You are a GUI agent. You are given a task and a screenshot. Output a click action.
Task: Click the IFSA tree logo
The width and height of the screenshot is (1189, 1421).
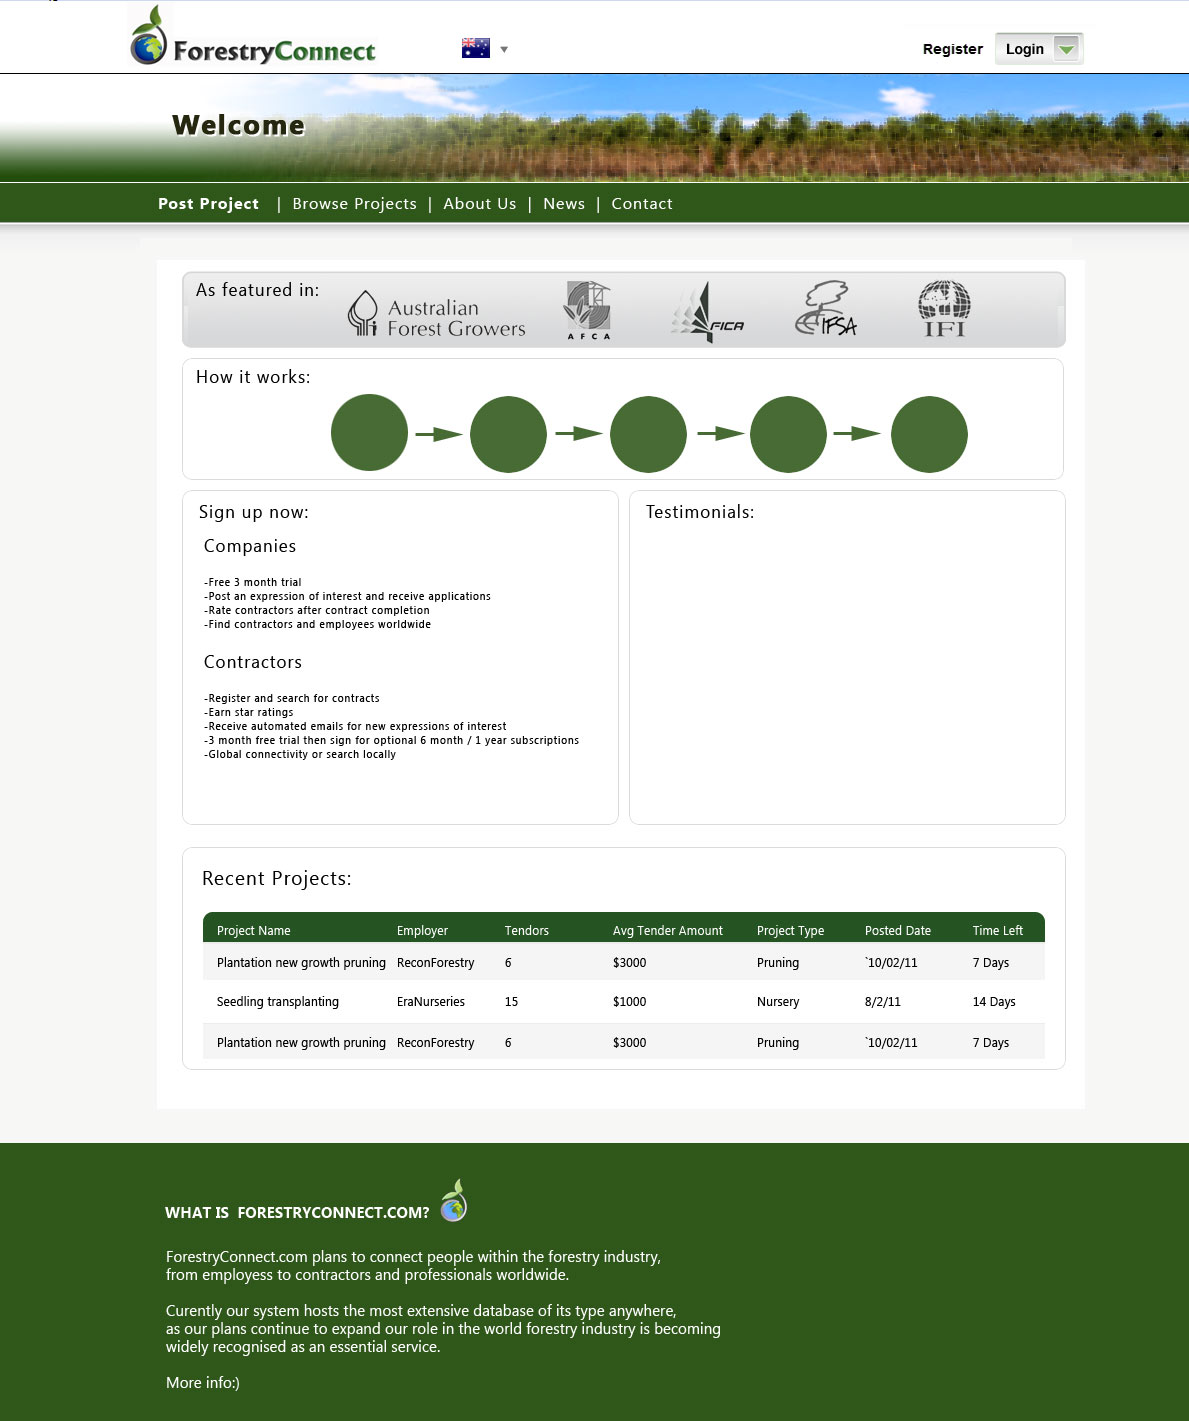825,309
